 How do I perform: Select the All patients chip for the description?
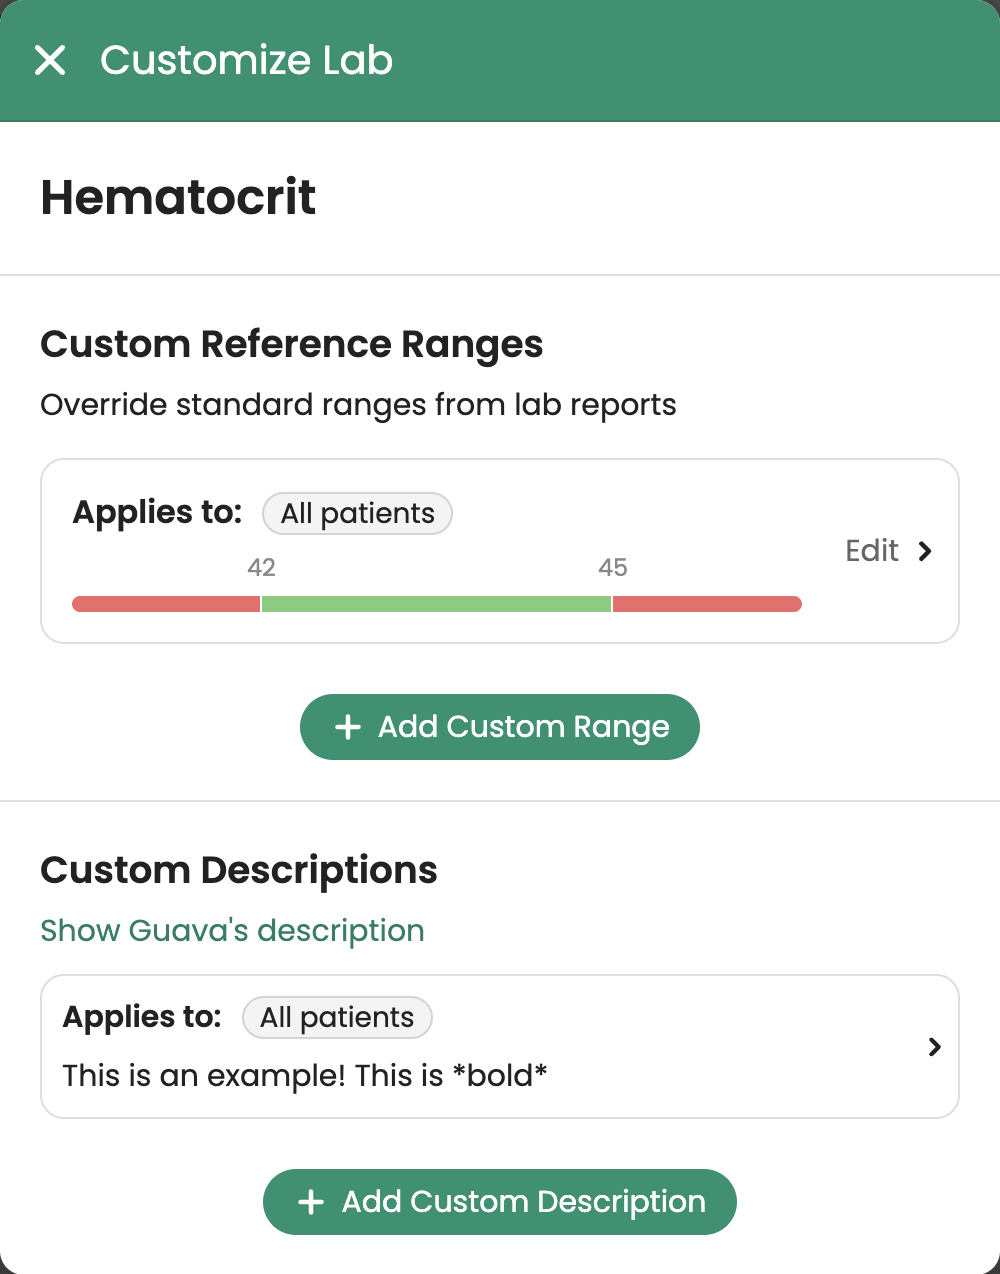point(337,1017)
